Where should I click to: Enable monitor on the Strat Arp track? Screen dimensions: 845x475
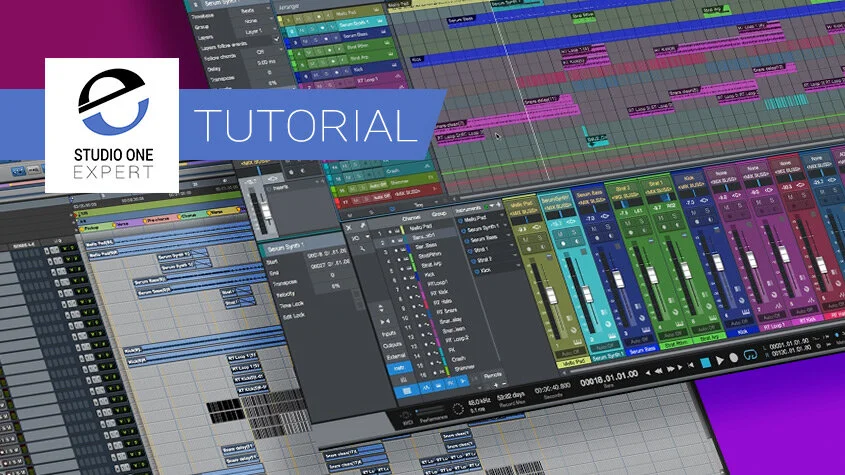click(x=341, y=60)
